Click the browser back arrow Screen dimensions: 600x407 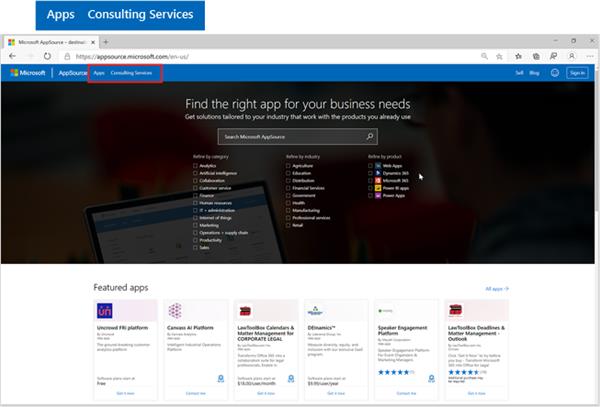[x=12, y=57]
